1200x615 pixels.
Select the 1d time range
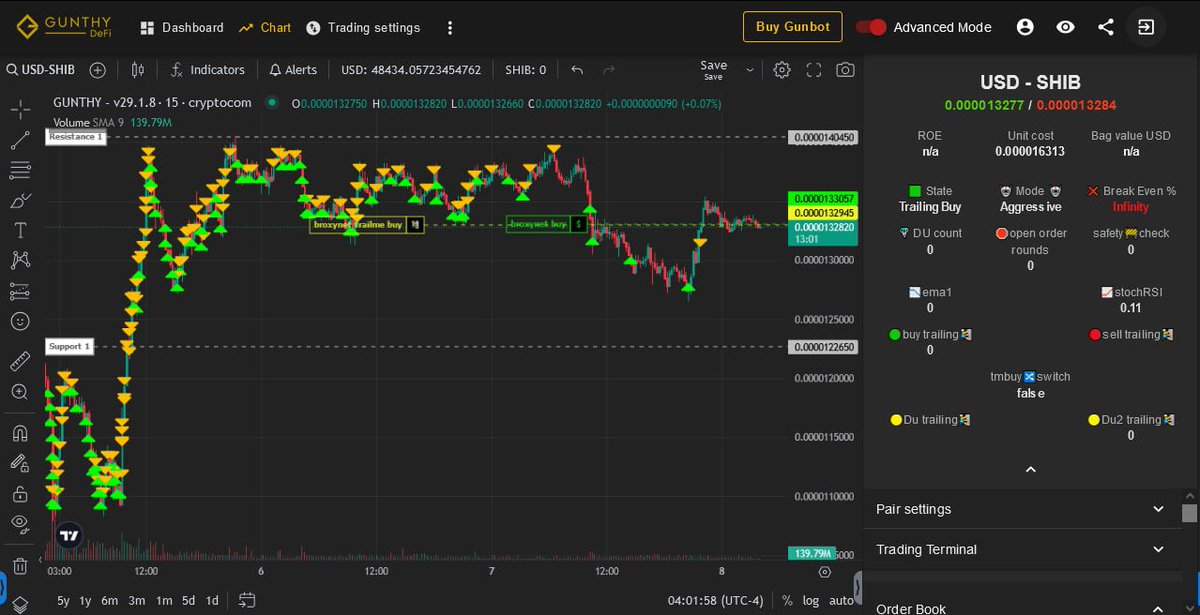click(x=212, y=601)
